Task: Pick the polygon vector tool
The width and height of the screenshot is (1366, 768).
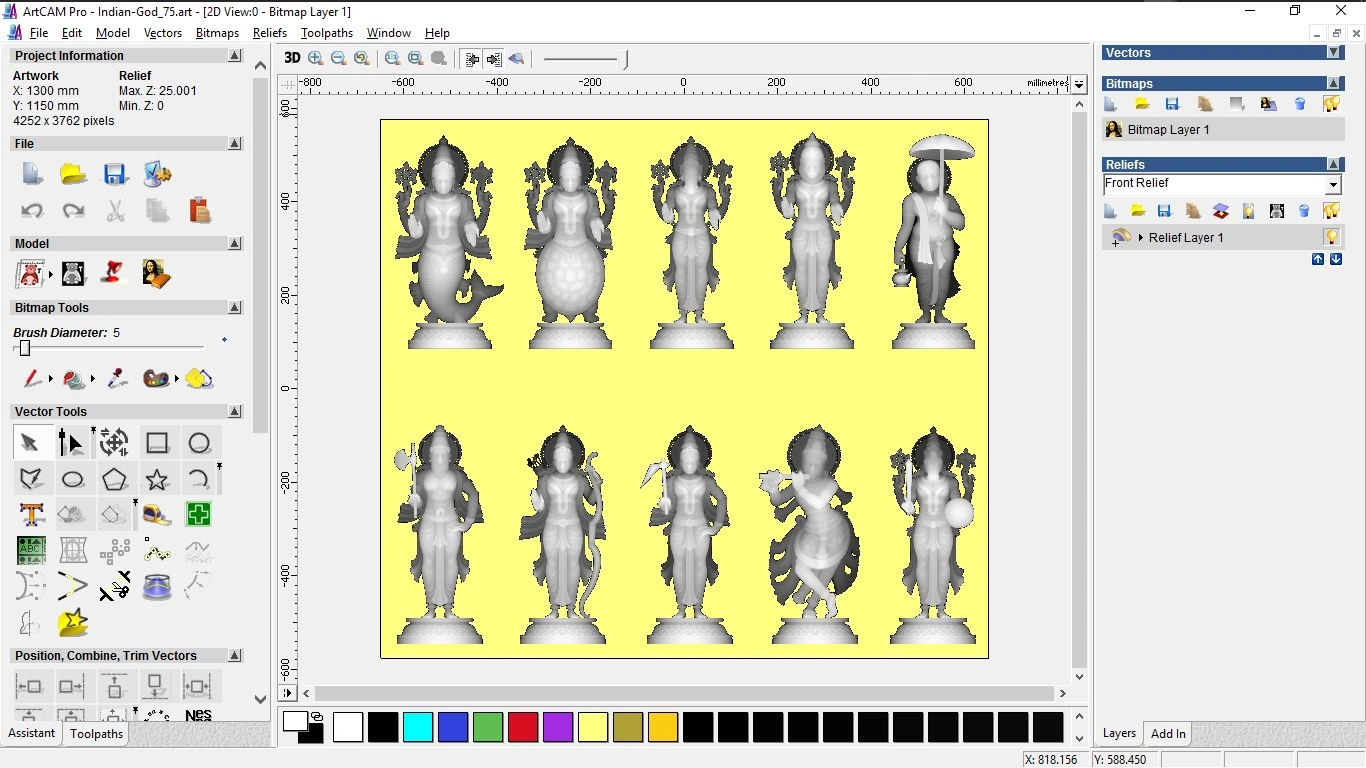Action: coord(115,479)
